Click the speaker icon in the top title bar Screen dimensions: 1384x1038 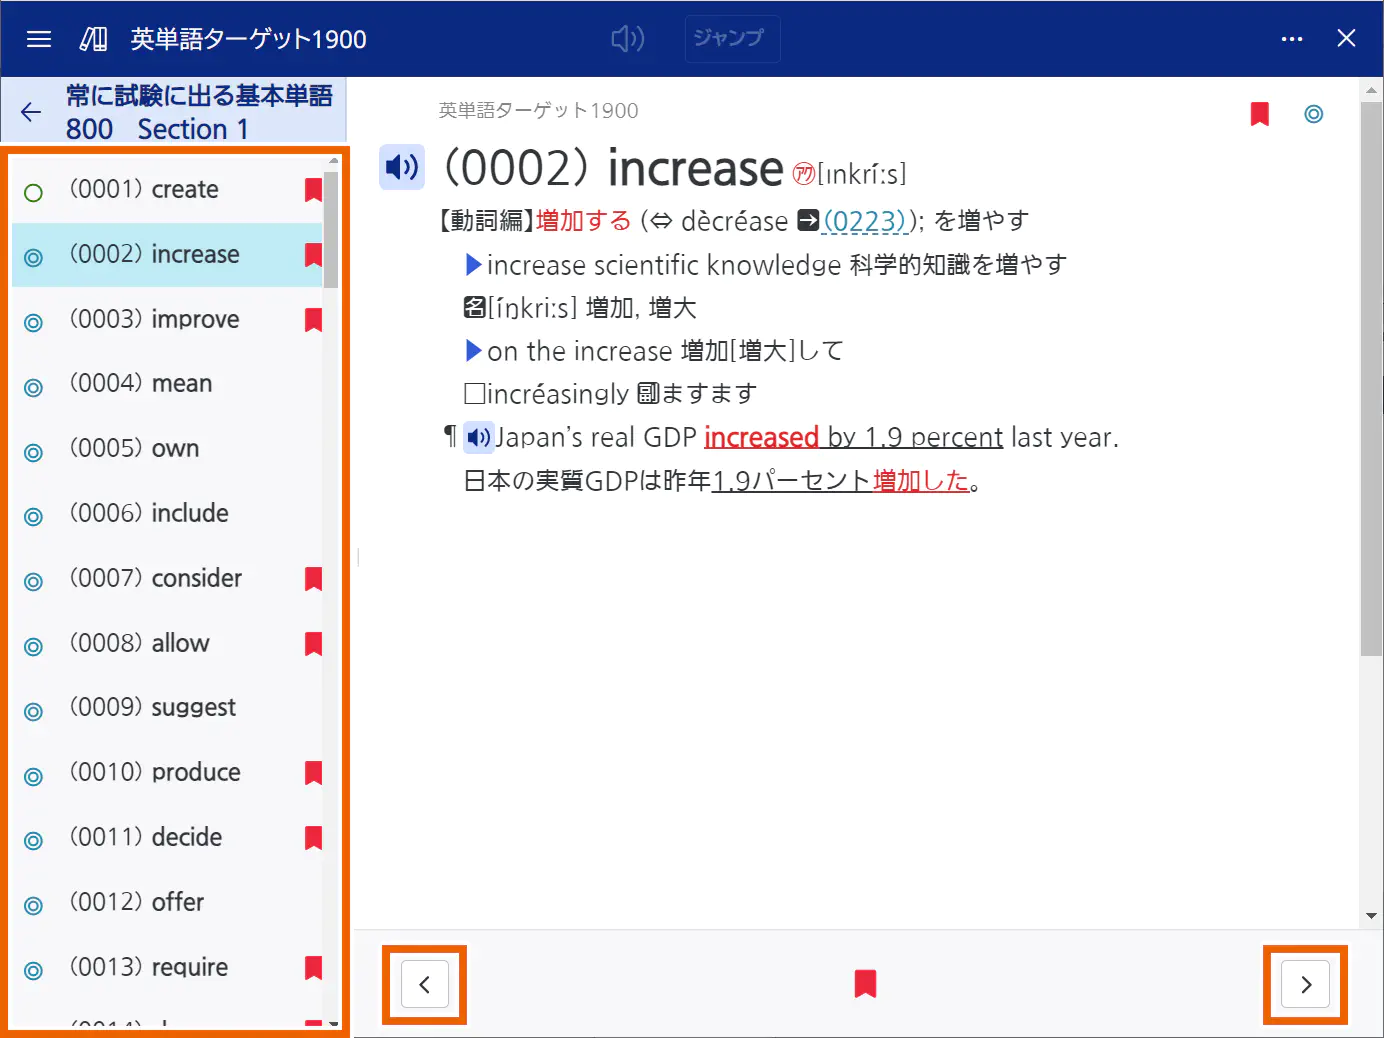click(627, 39)
